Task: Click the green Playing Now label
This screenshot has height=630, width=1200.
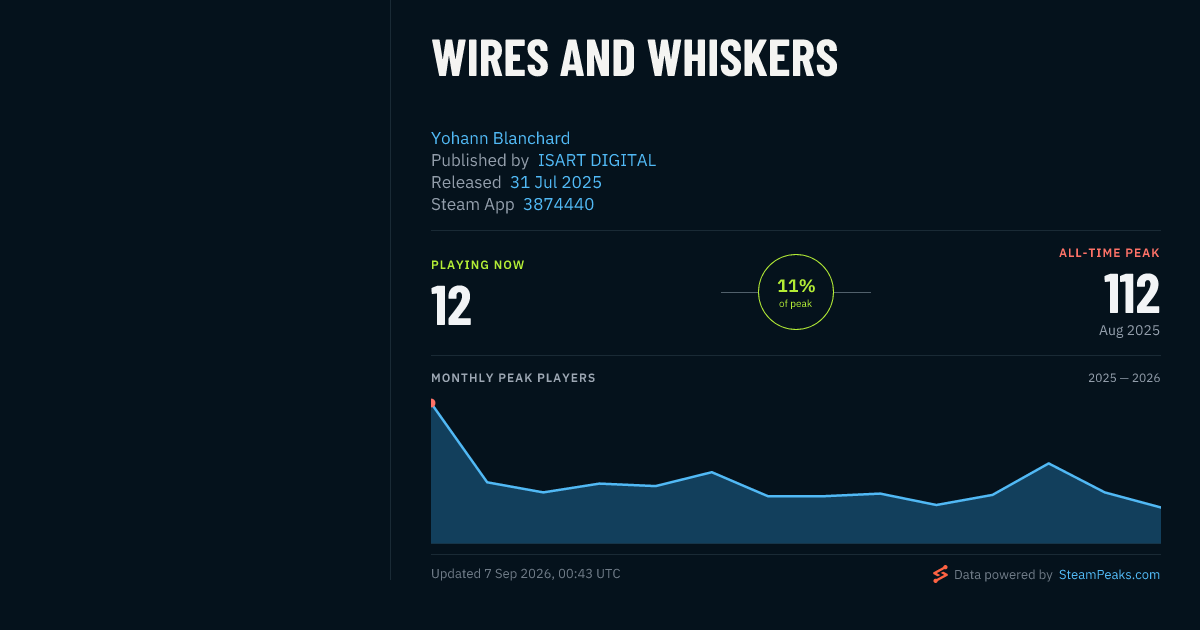Action: coord(478,265)
